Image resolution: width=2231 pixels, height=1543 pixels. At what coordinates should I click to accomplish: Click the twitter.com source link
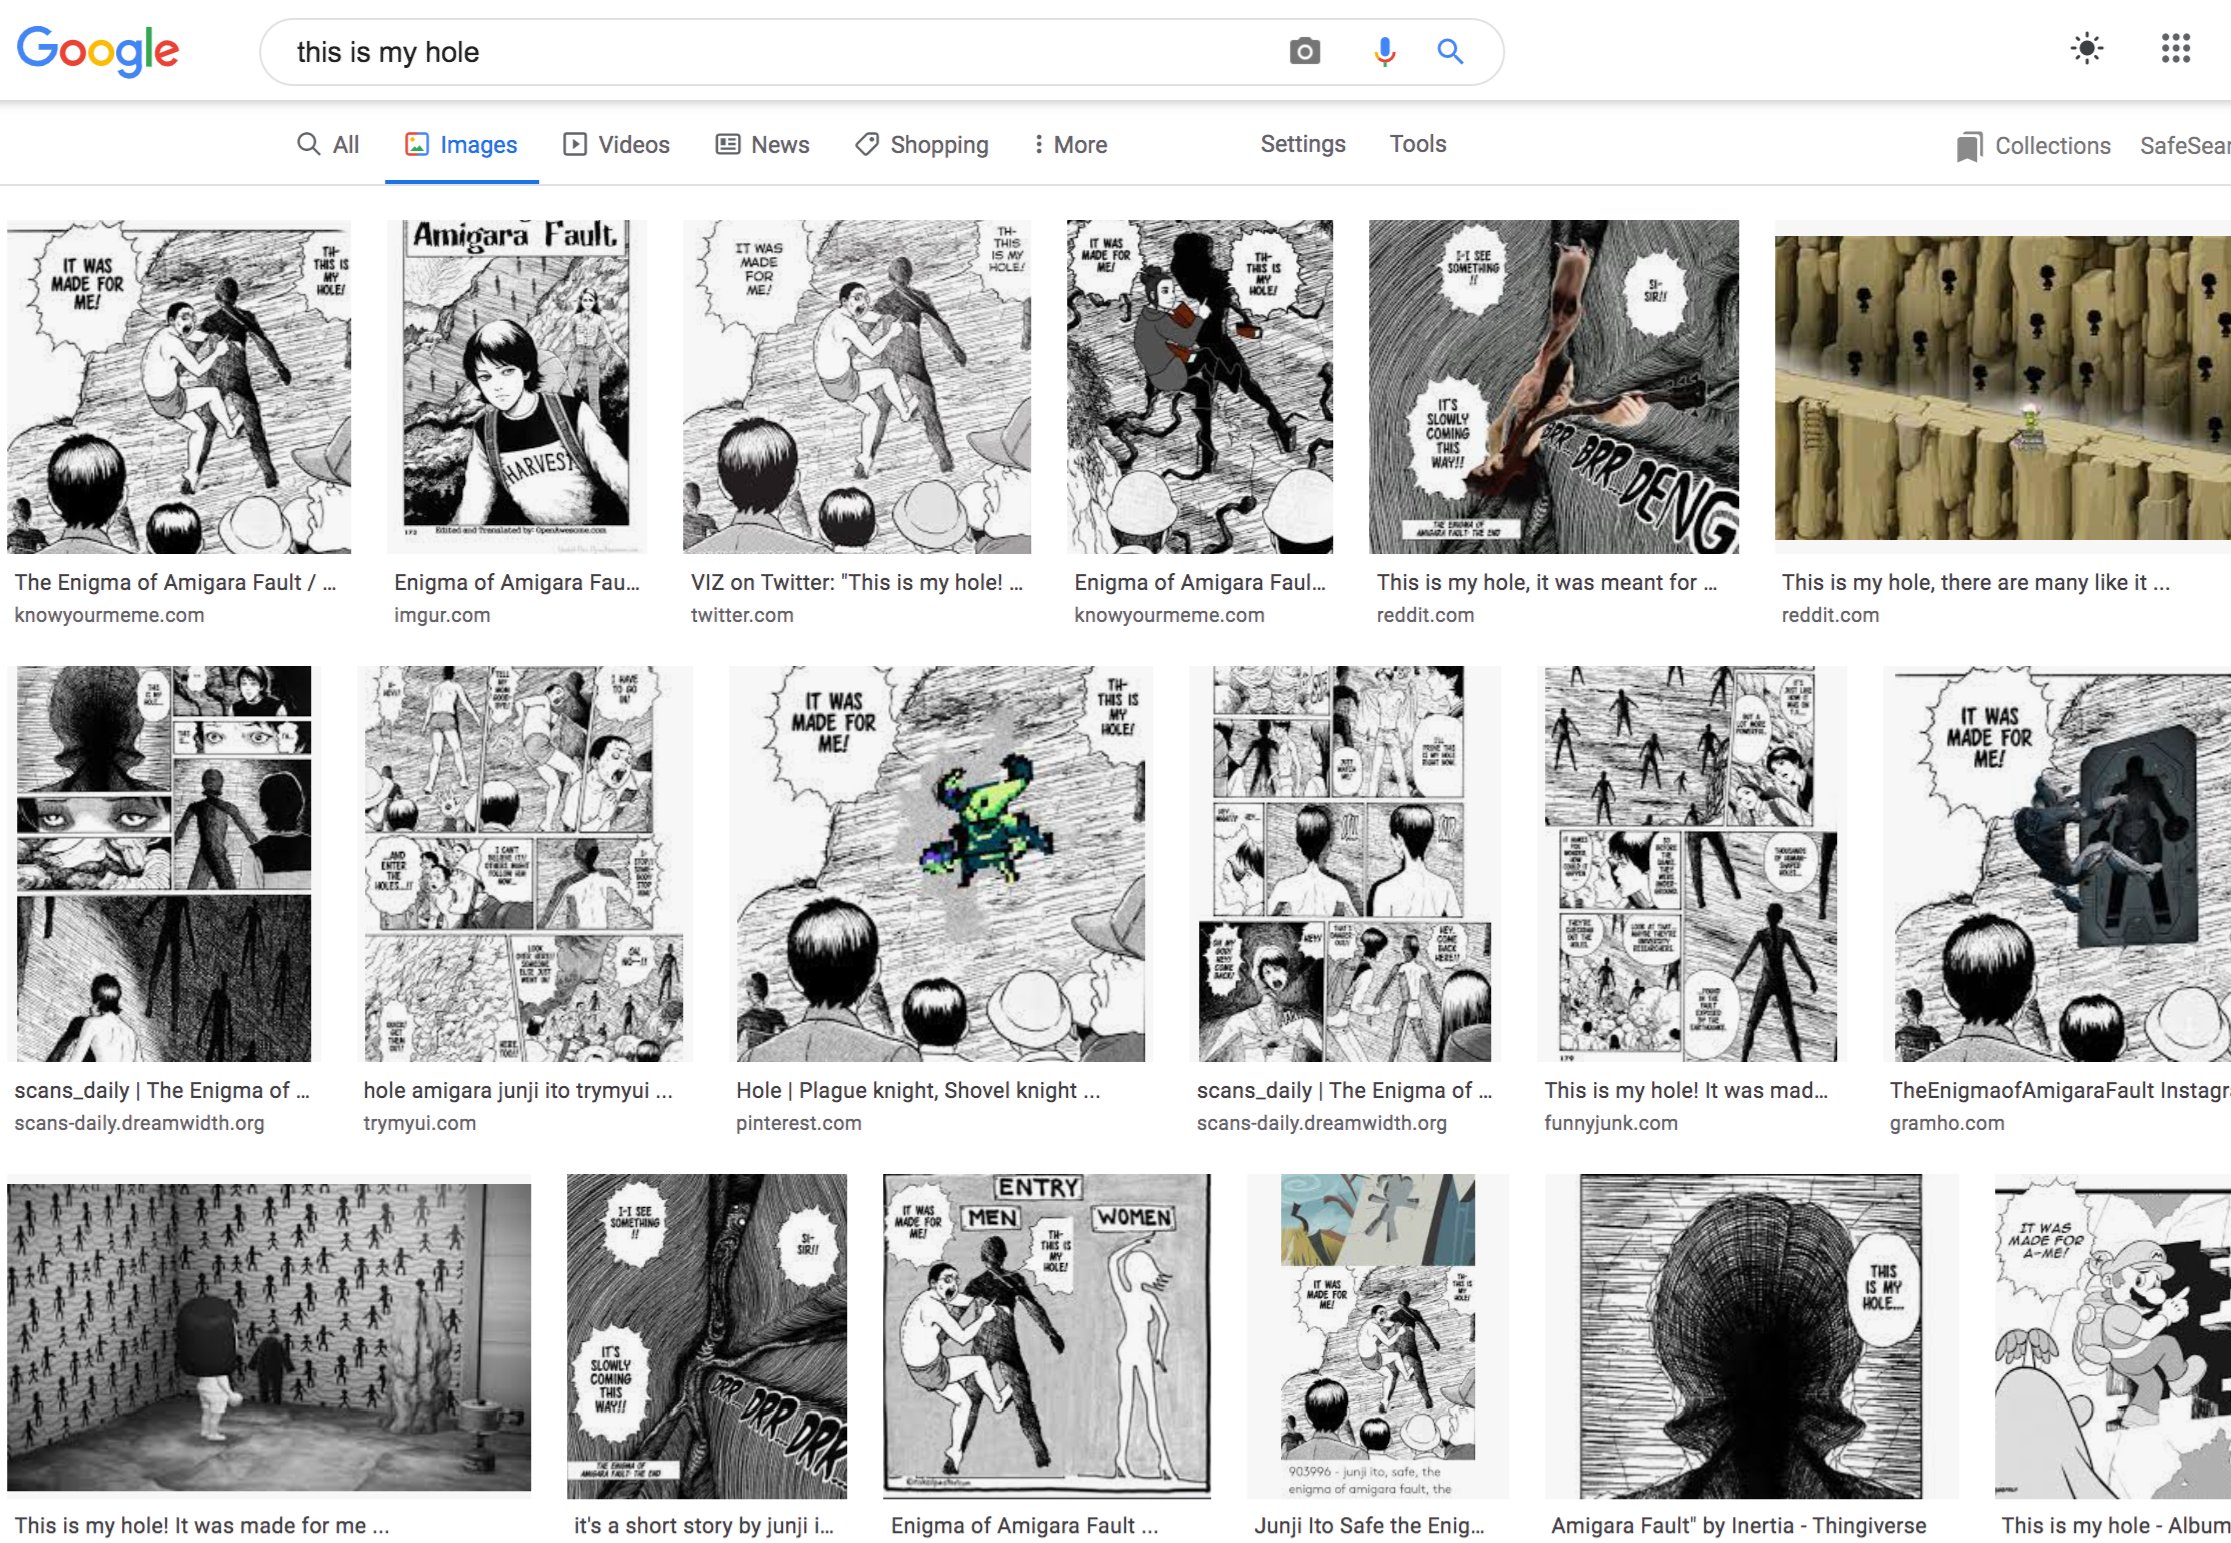pyautogui.click(x=742, y=615)
